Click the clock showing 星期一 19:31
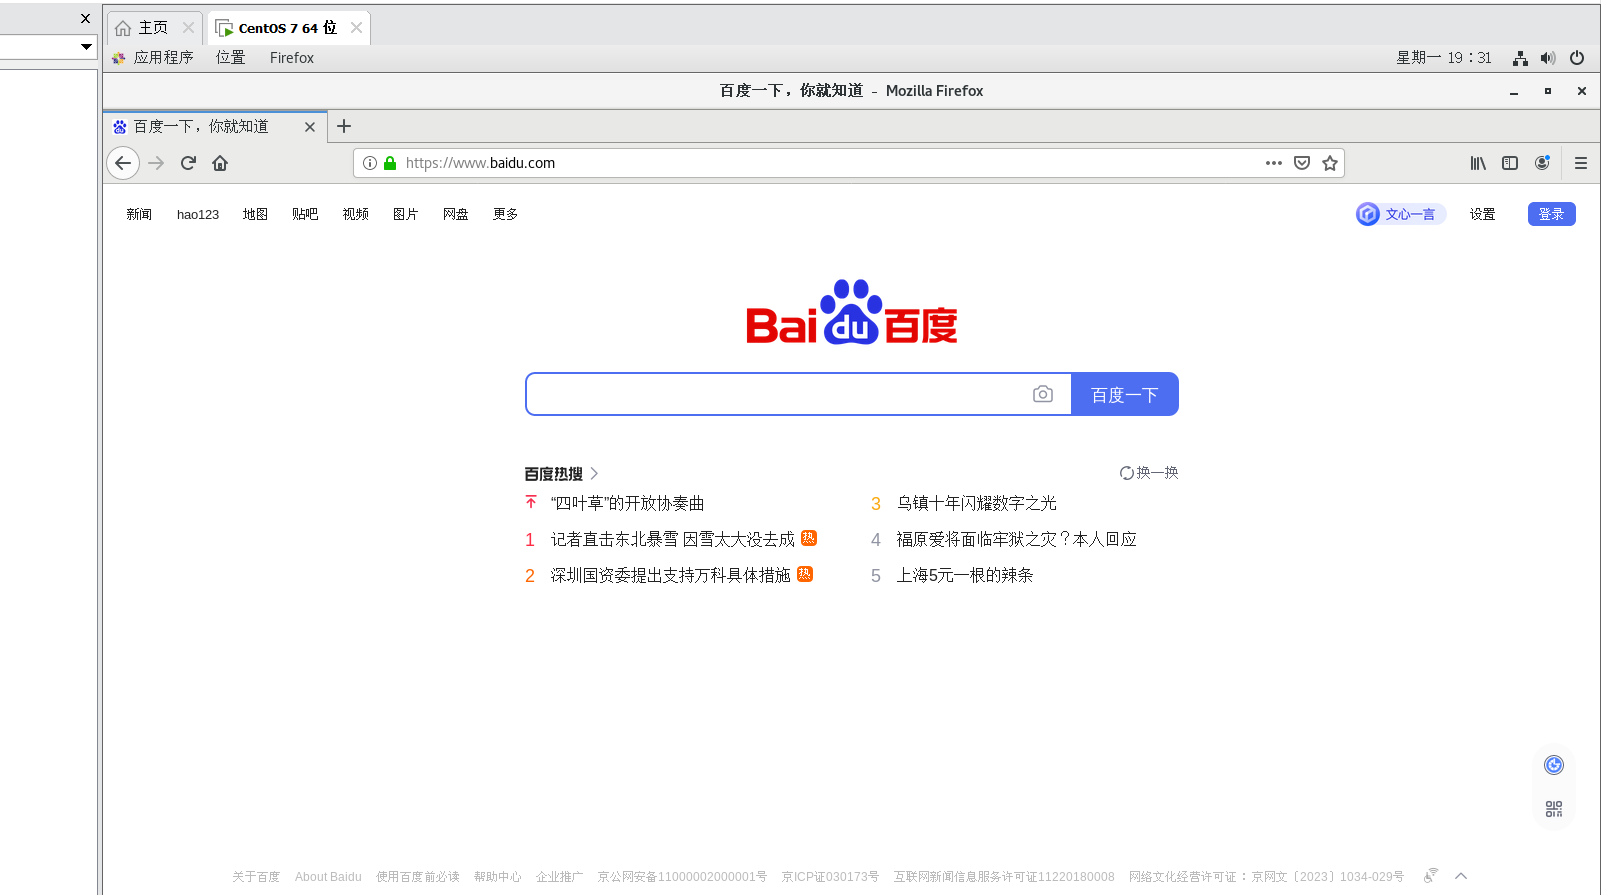Screen dimensions: 1601x895 pos(1444,58)
